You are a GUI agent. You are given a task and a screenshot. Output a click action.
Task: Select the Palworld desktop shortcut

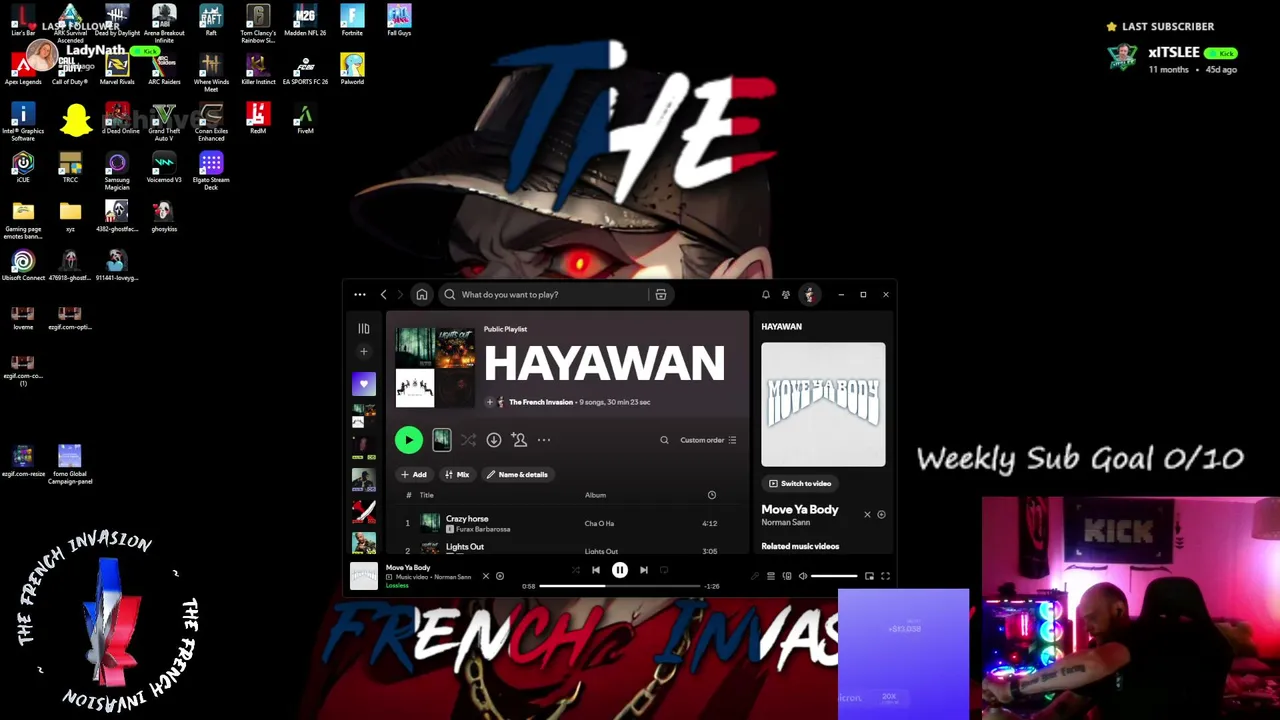pyautogui.click(x=352, y=69)
